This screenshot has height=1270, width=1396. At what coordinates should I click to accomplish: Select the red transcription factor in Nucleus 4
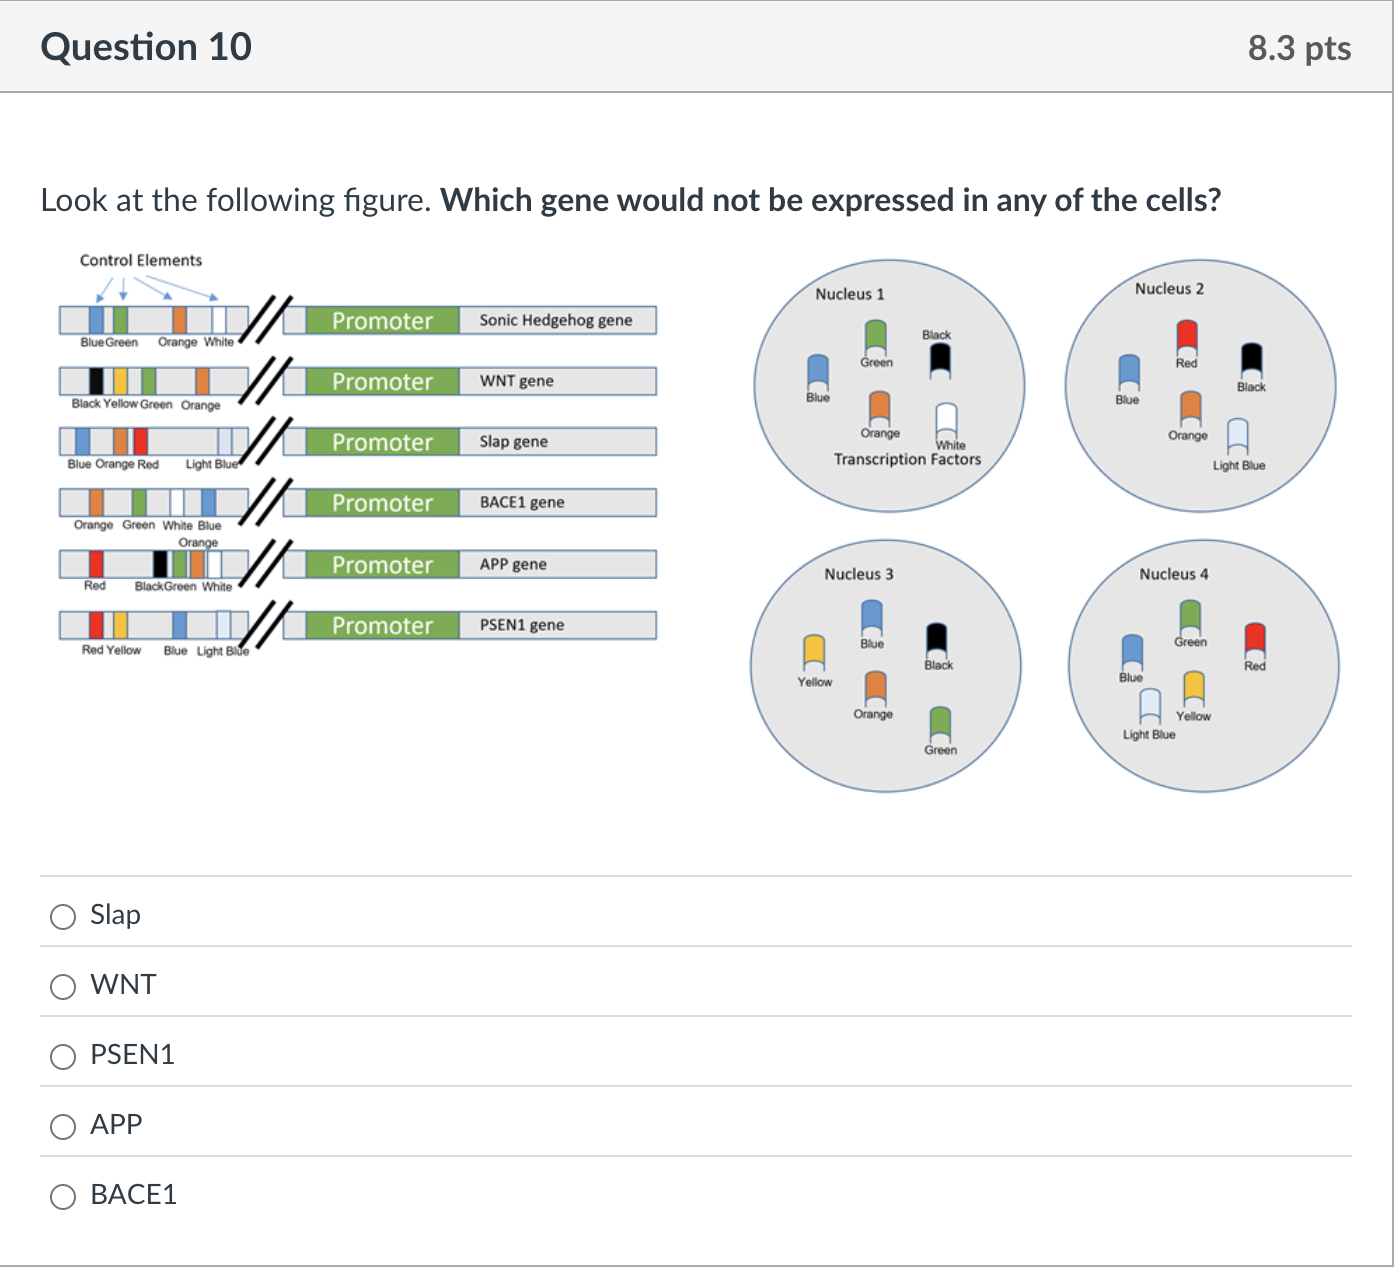point(1253,640)
